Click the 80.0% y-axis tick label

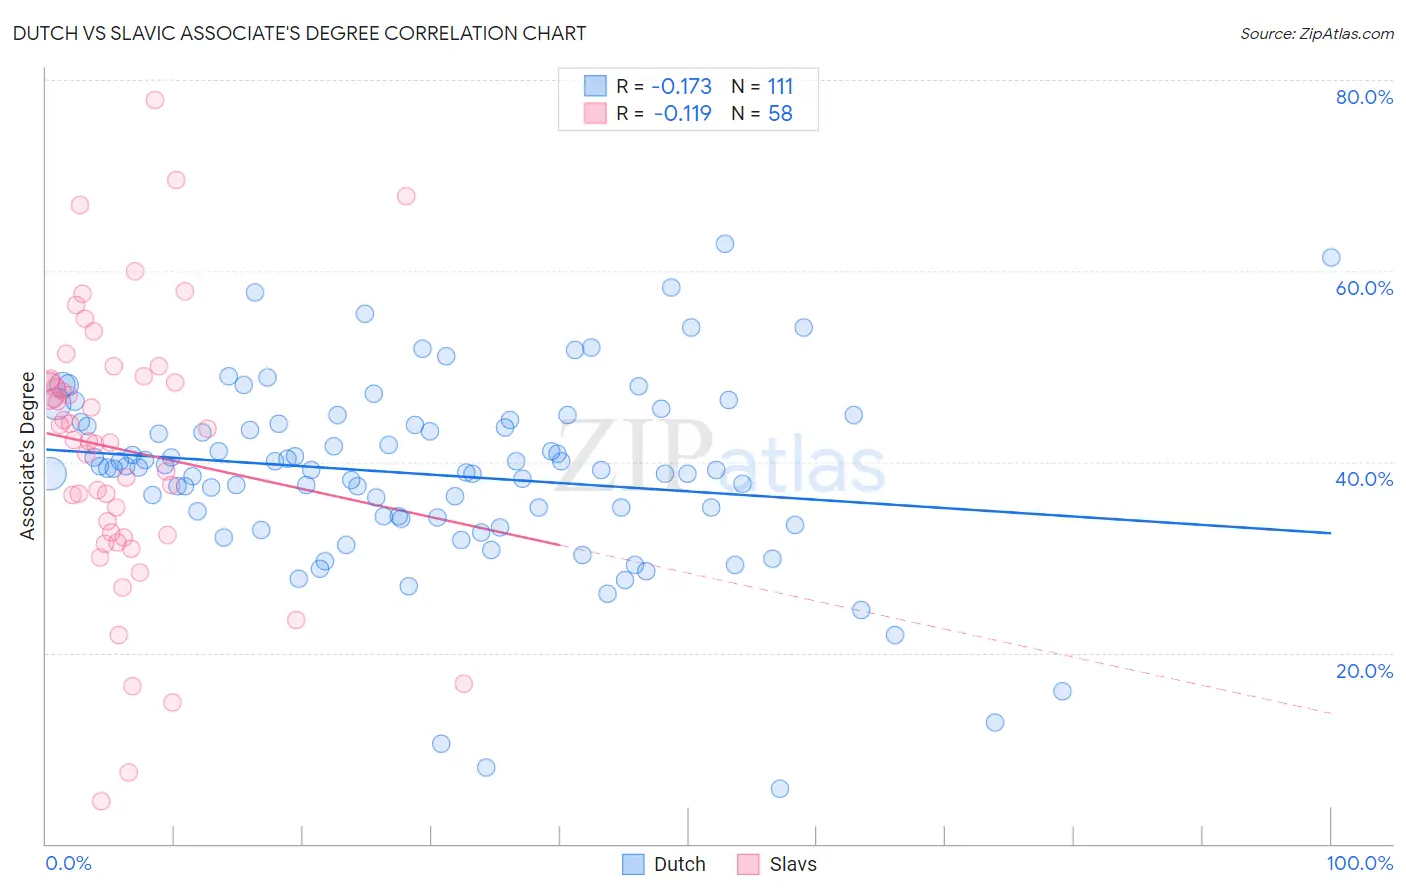point(1364,97)
